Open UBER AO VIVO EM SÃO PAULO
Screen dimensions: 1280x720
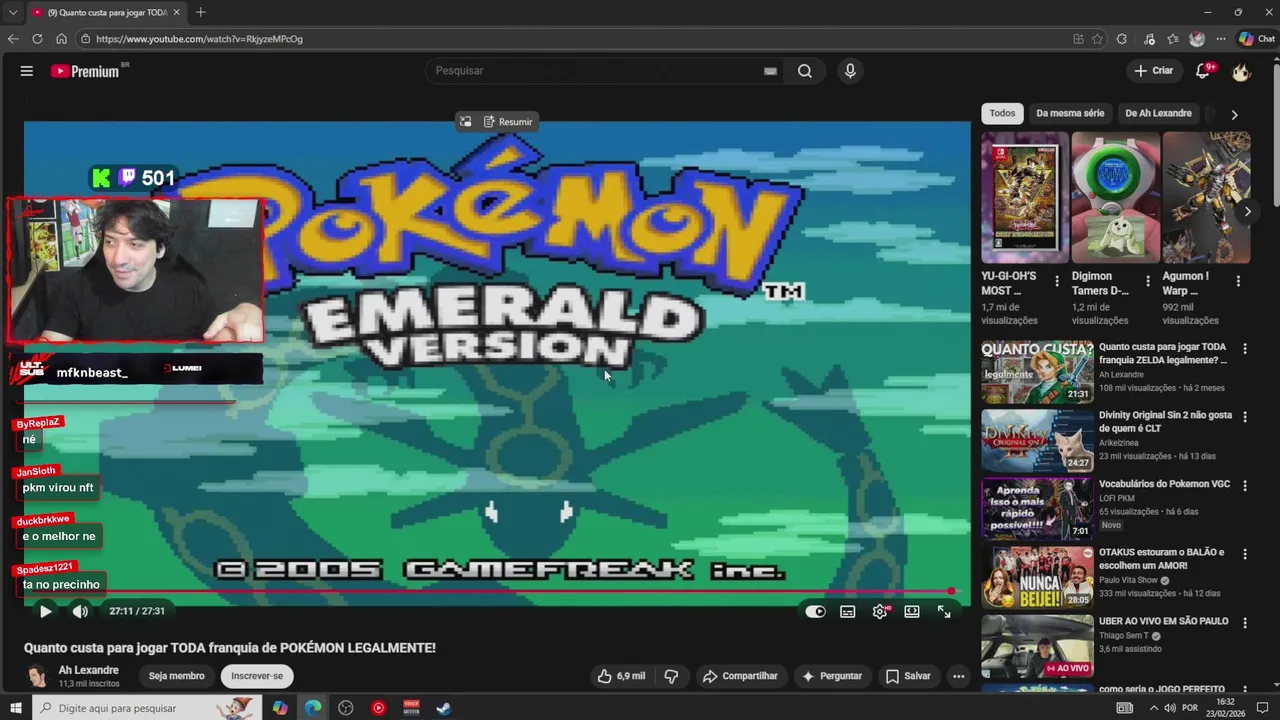[x=1163, y=621]
